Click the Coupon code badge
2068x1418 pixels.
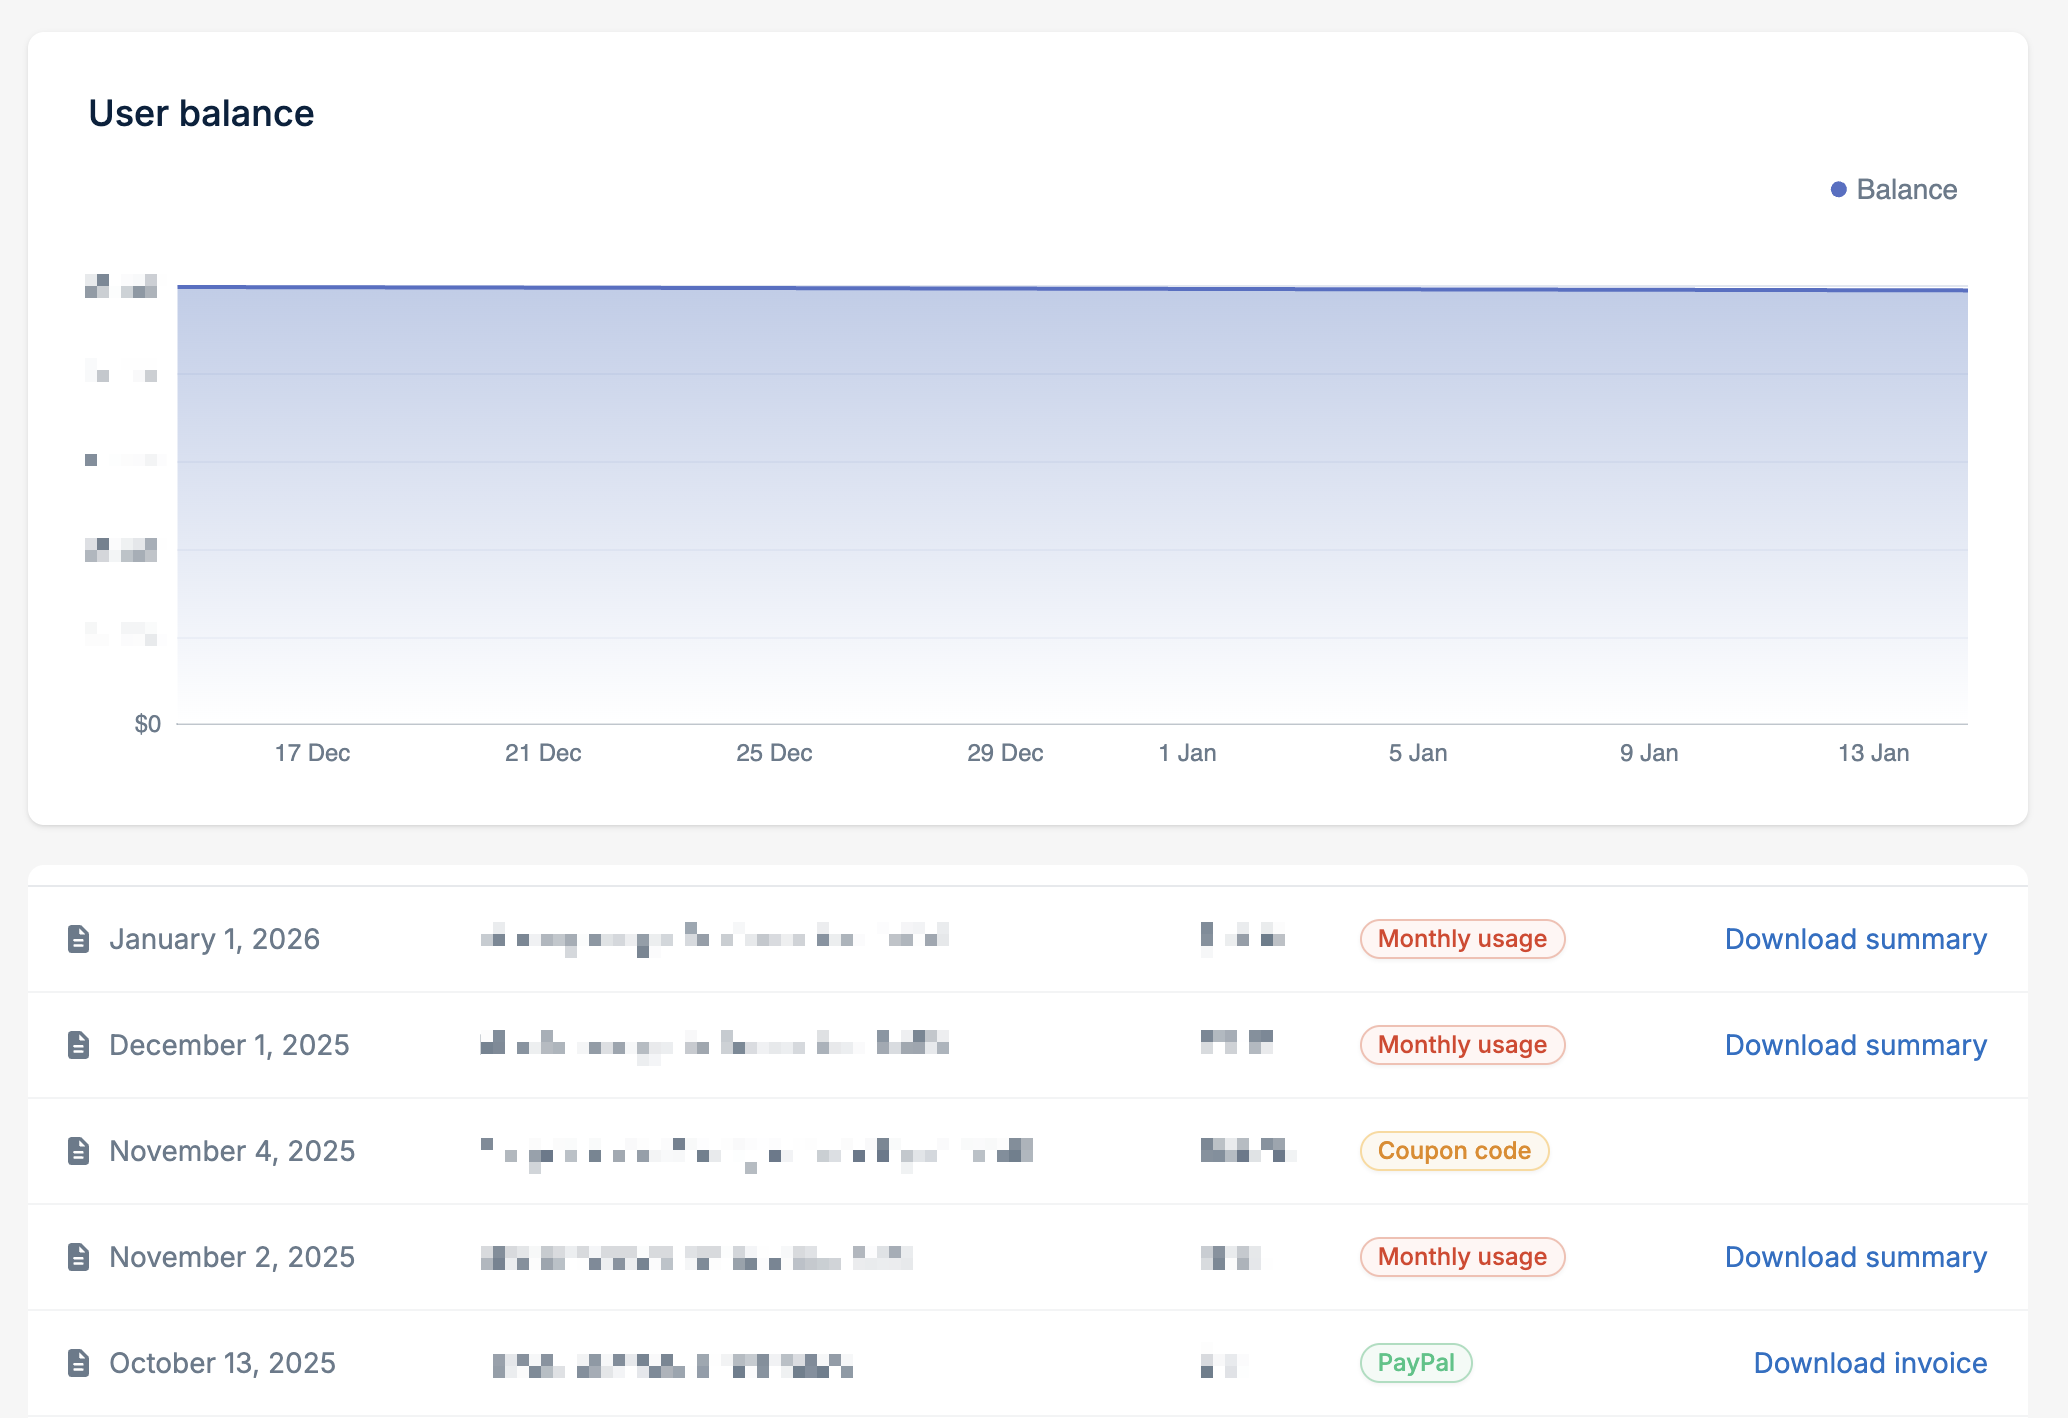[x=1454, y=1150]
